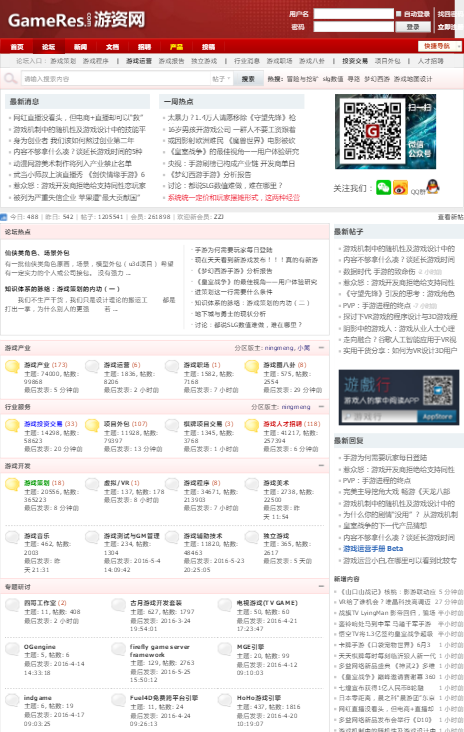Image resolution: width=464 pixels, height=732 pixels.
Task: Click the 登录 login button
Action: pos(413,27)
